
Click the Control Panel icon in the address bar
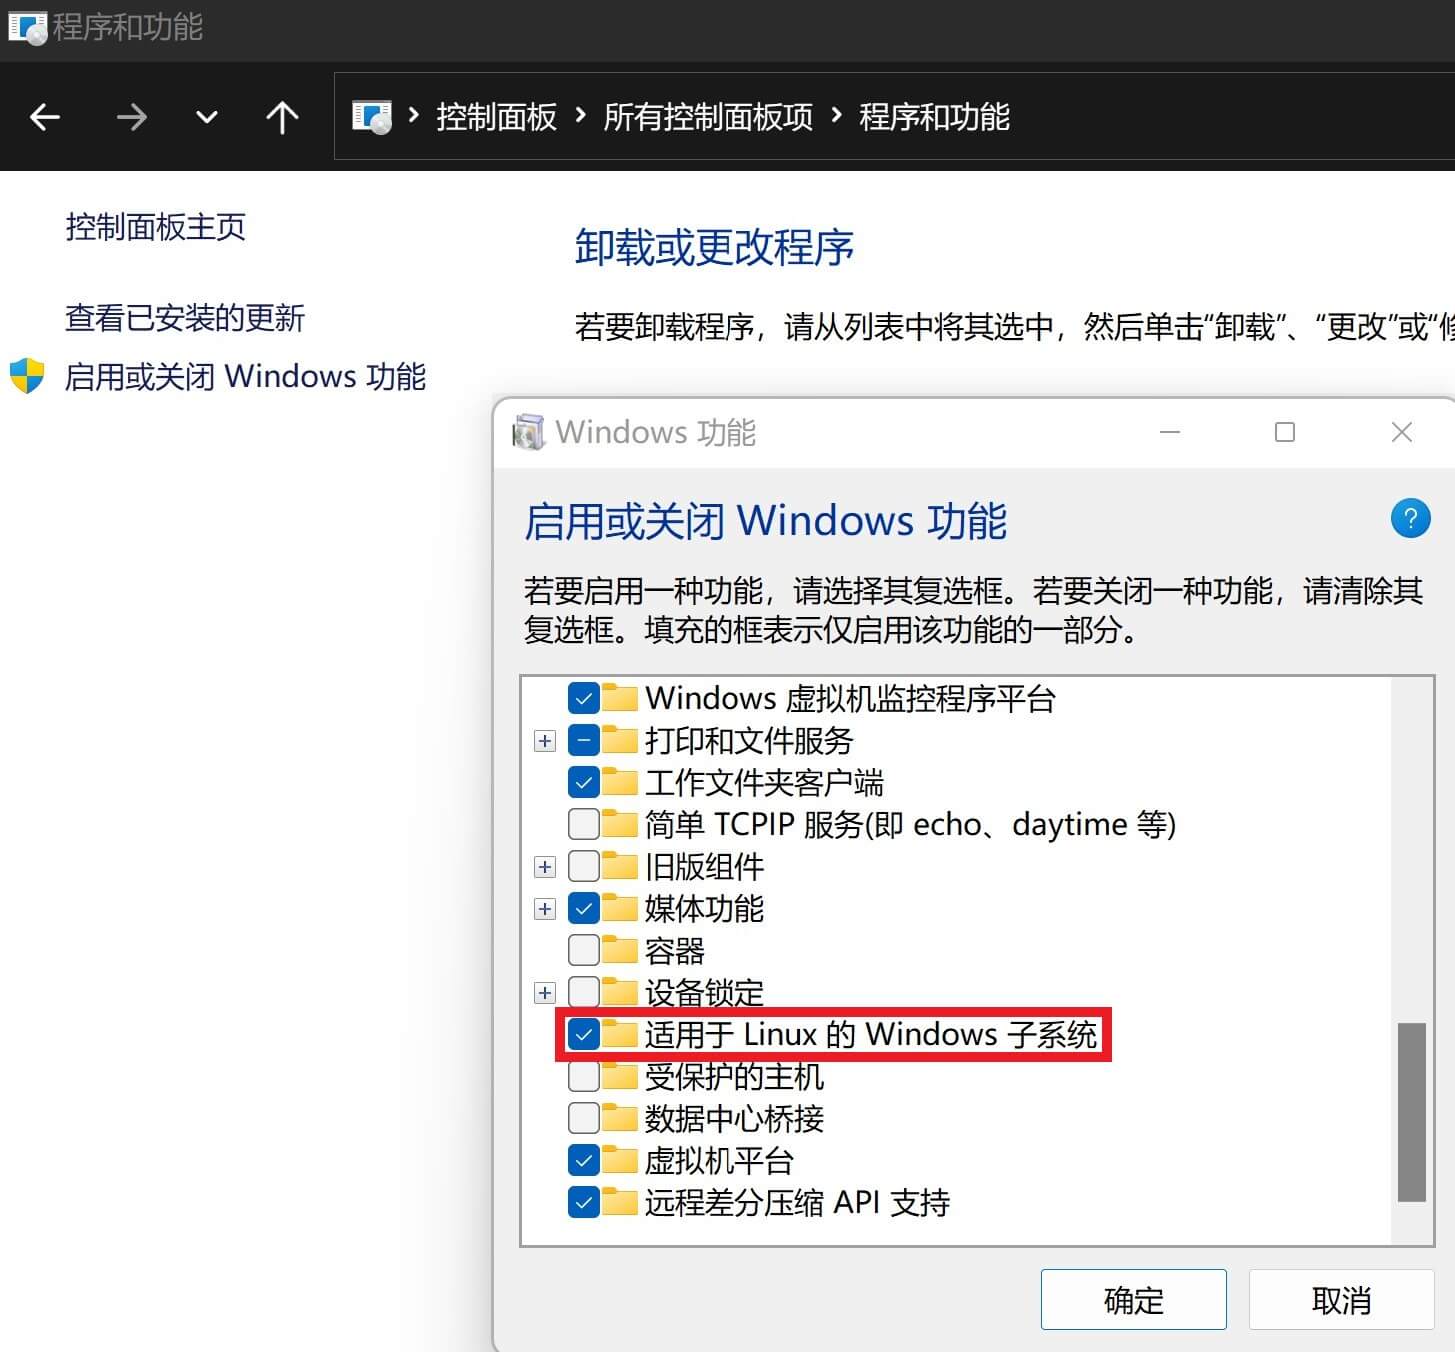(x=371, y=115)
